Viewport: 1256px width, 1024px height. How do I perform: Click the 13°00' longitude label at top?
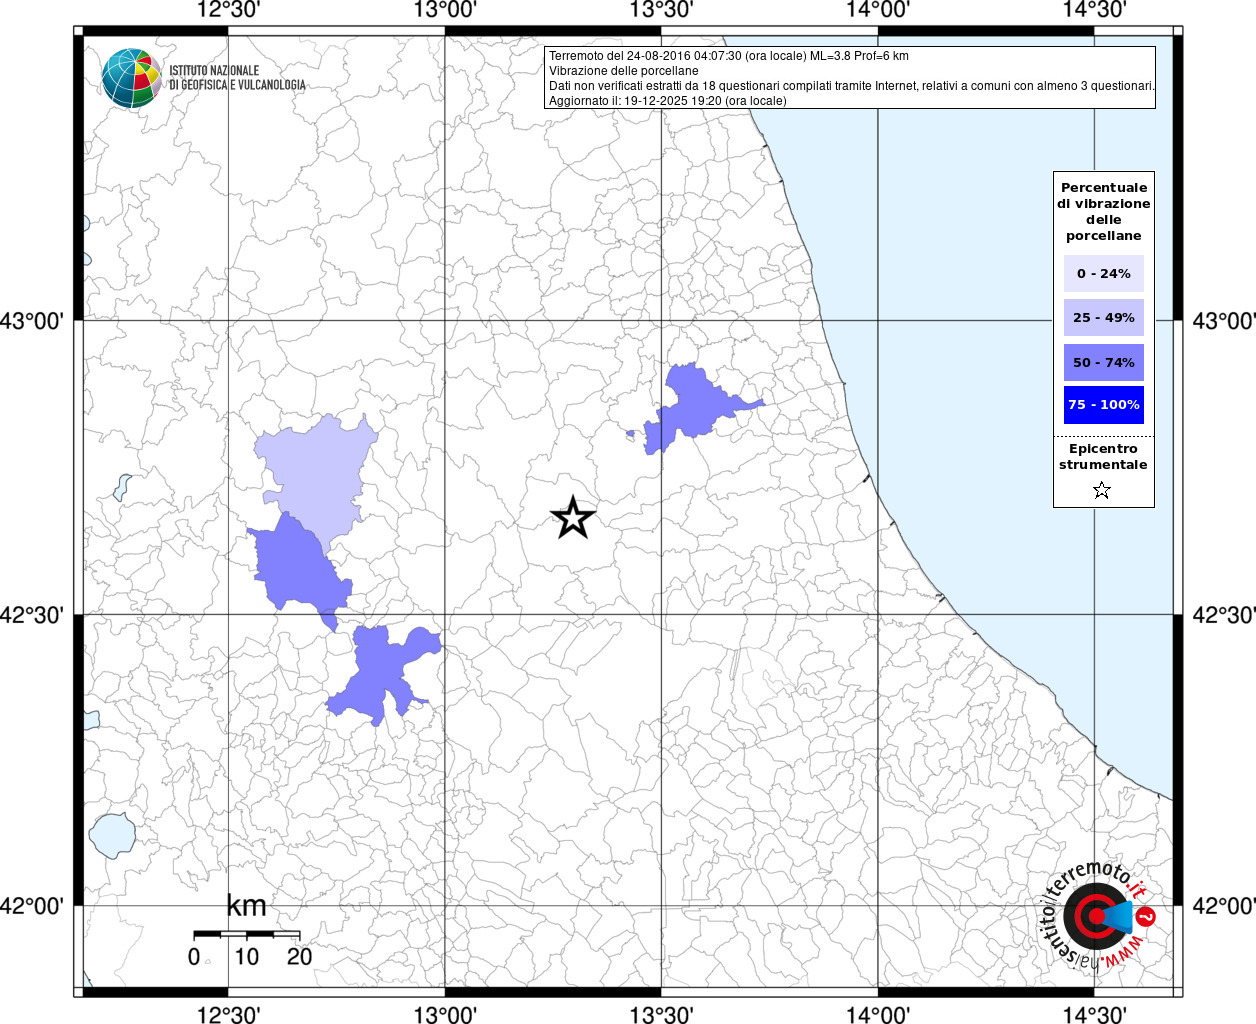coord(445,10)
